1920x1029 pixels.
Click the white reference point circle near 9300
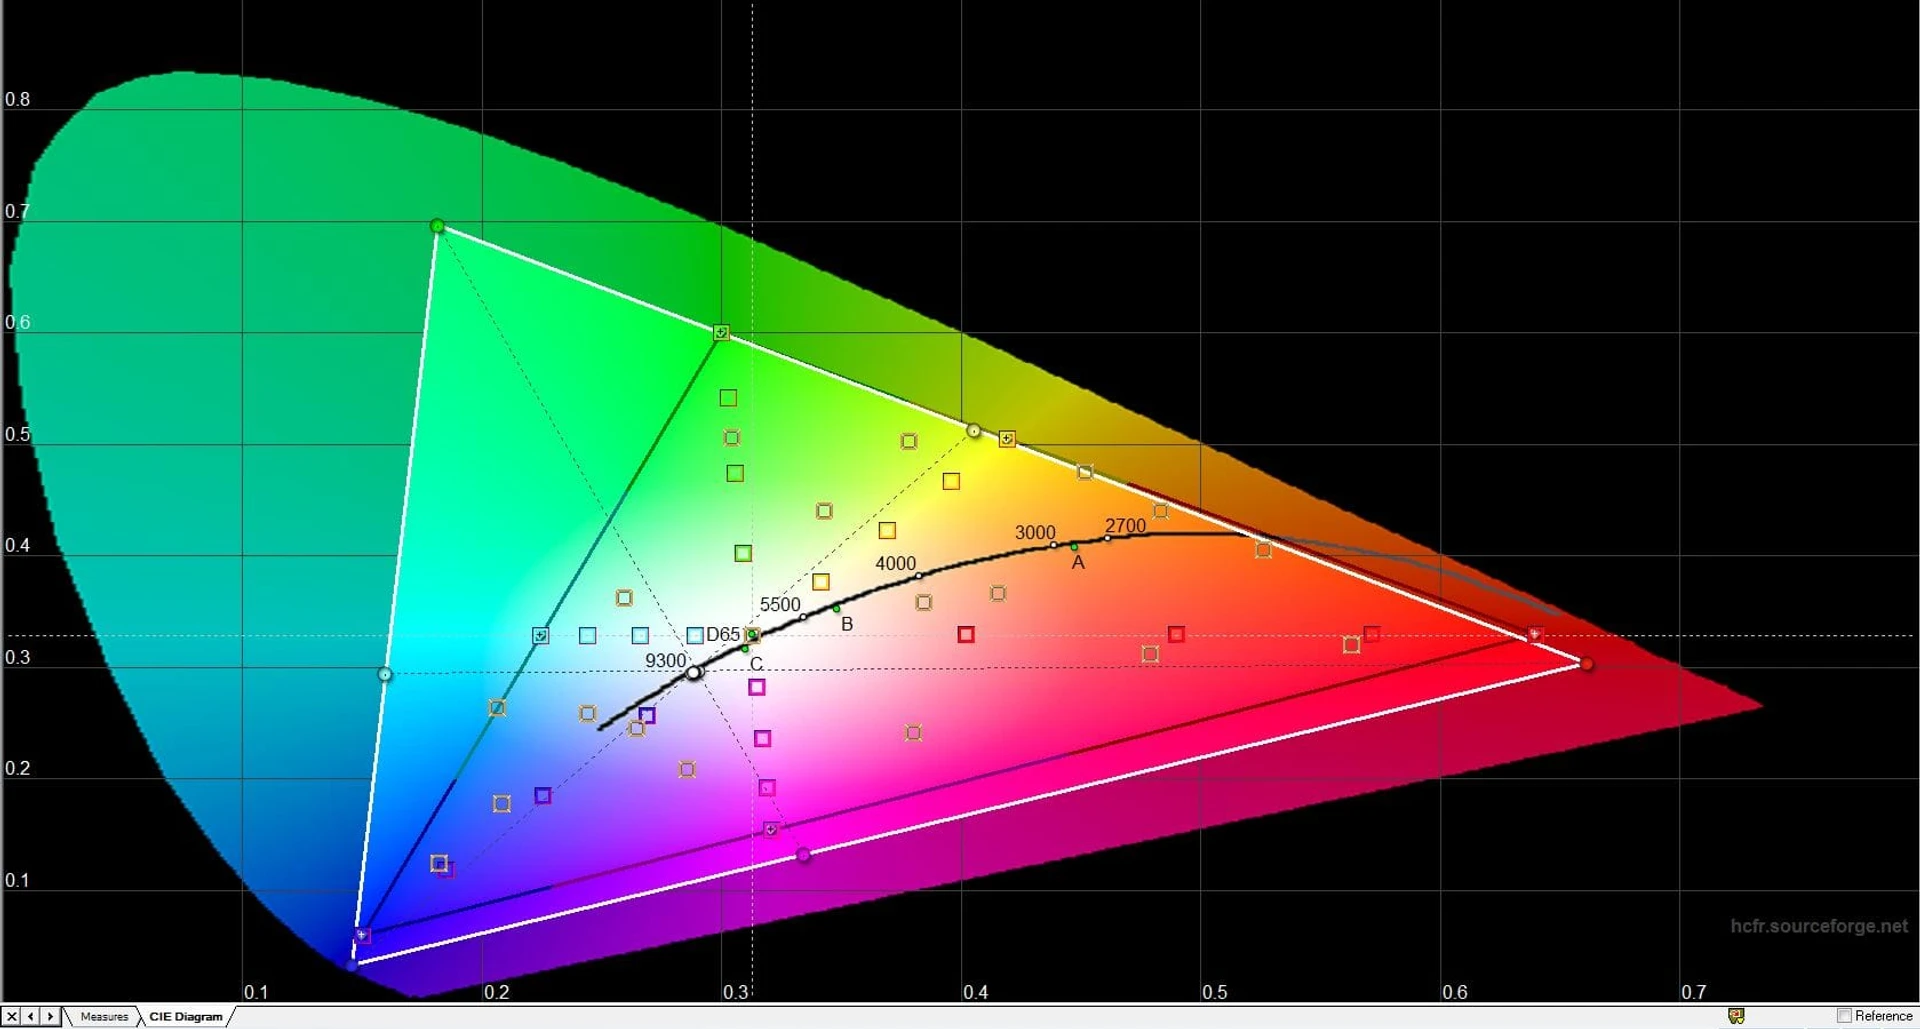(694, 672)
